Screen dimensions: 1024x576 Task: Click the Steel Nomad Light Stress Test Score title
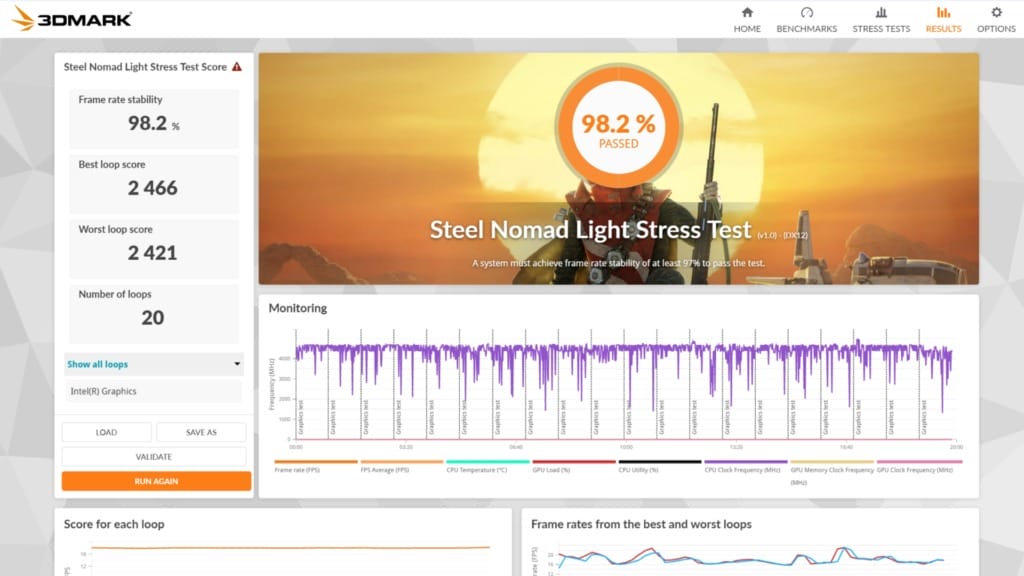[145, 67]
